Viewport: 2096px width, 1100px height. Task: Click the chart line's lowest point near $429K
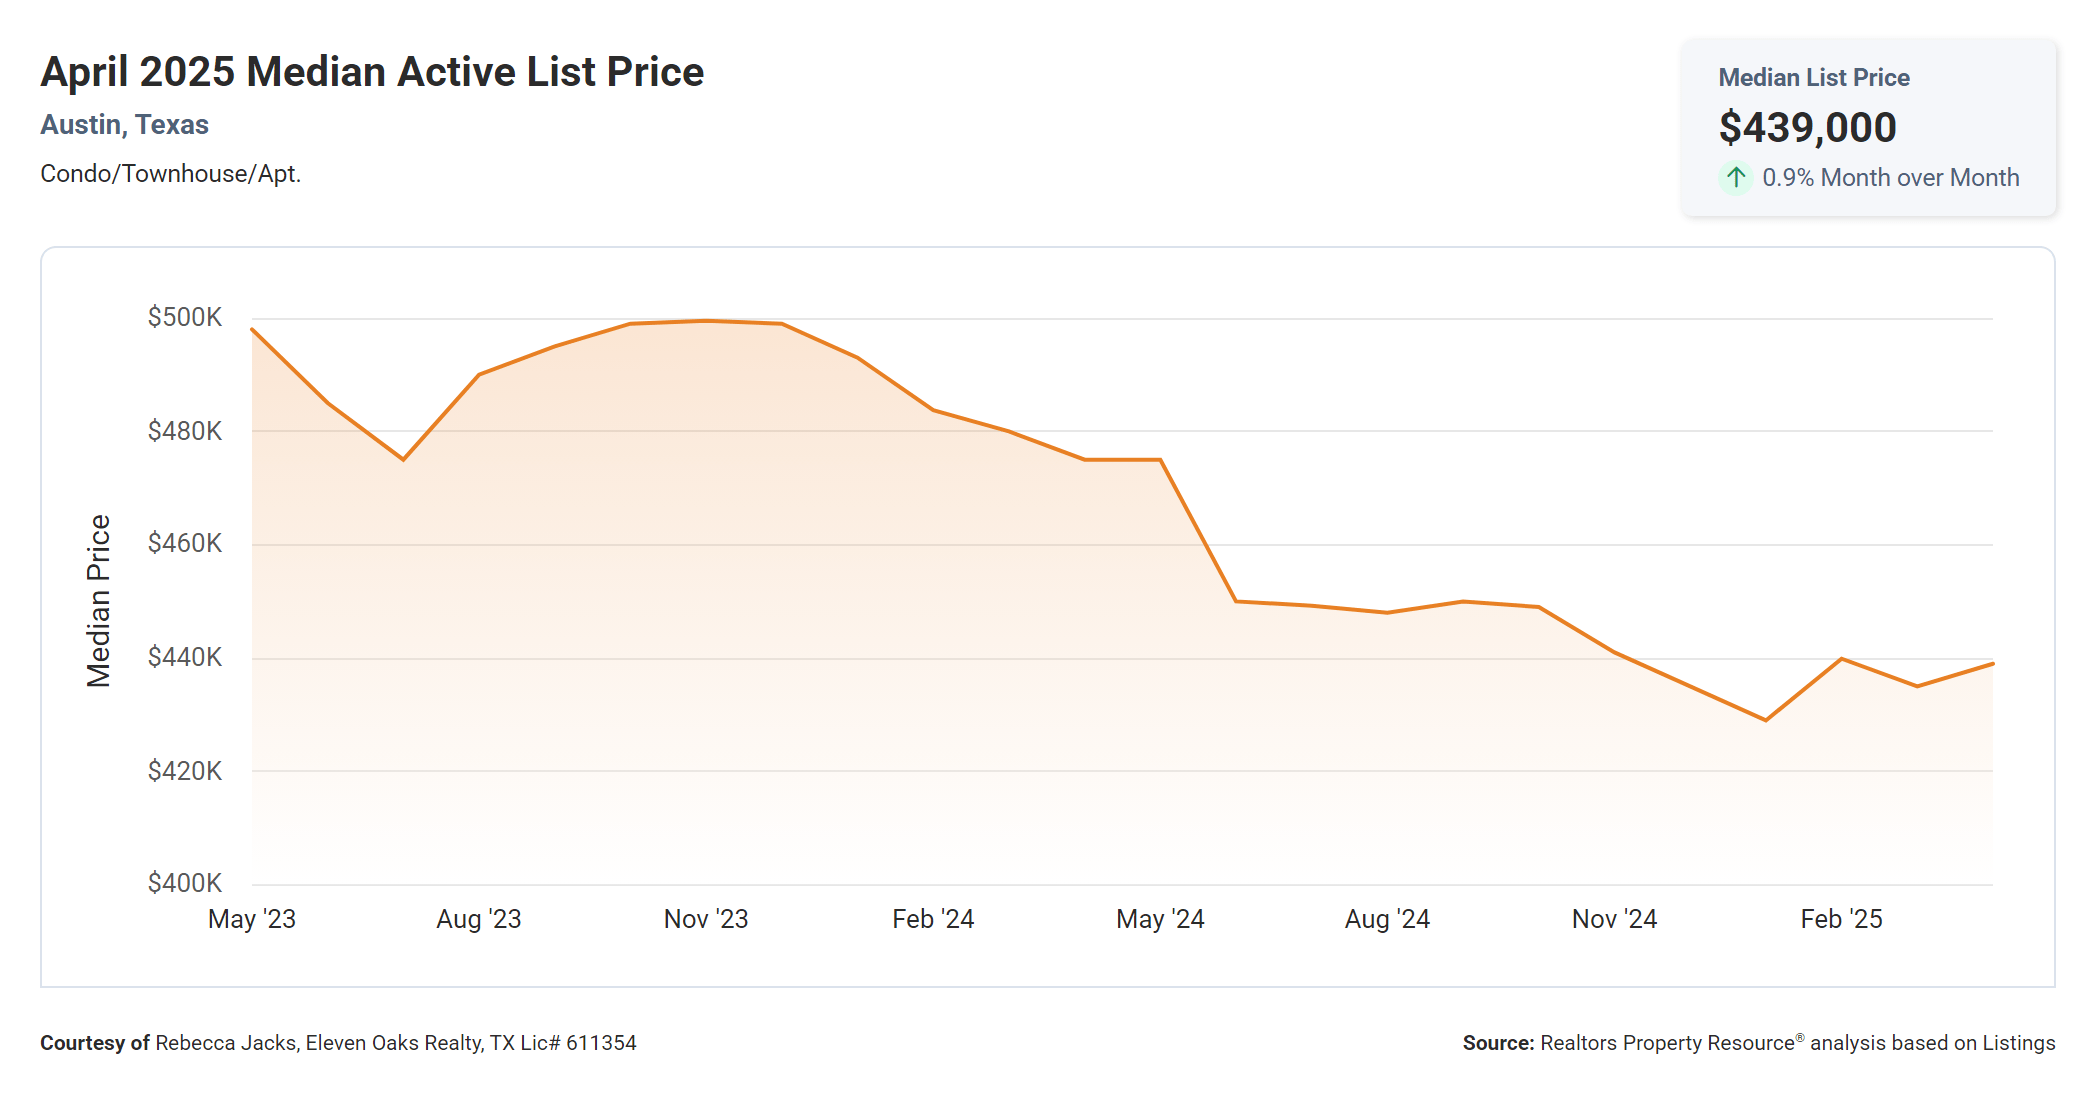(1766, 720)
